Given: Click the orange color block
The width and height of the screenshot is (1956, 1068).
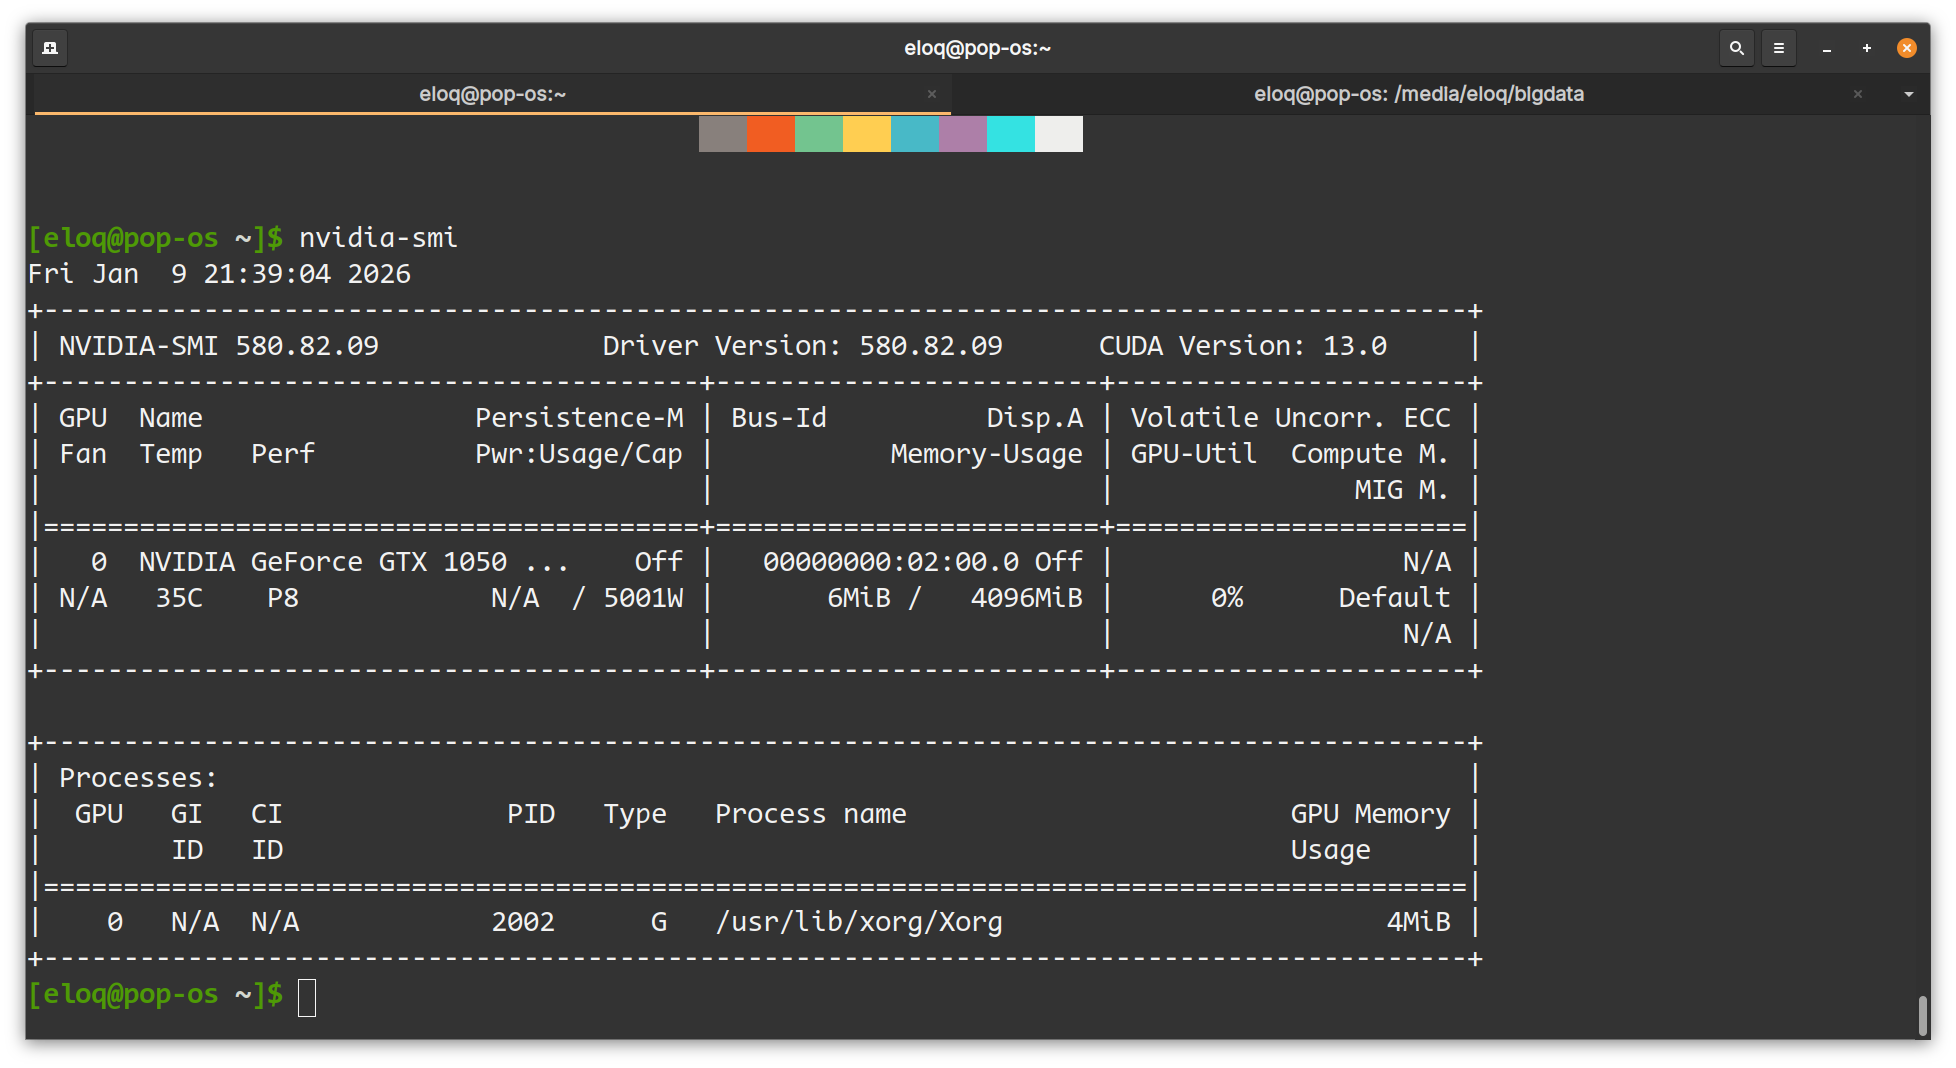Looking at the screenshot, I should click(x=771, y=134).
